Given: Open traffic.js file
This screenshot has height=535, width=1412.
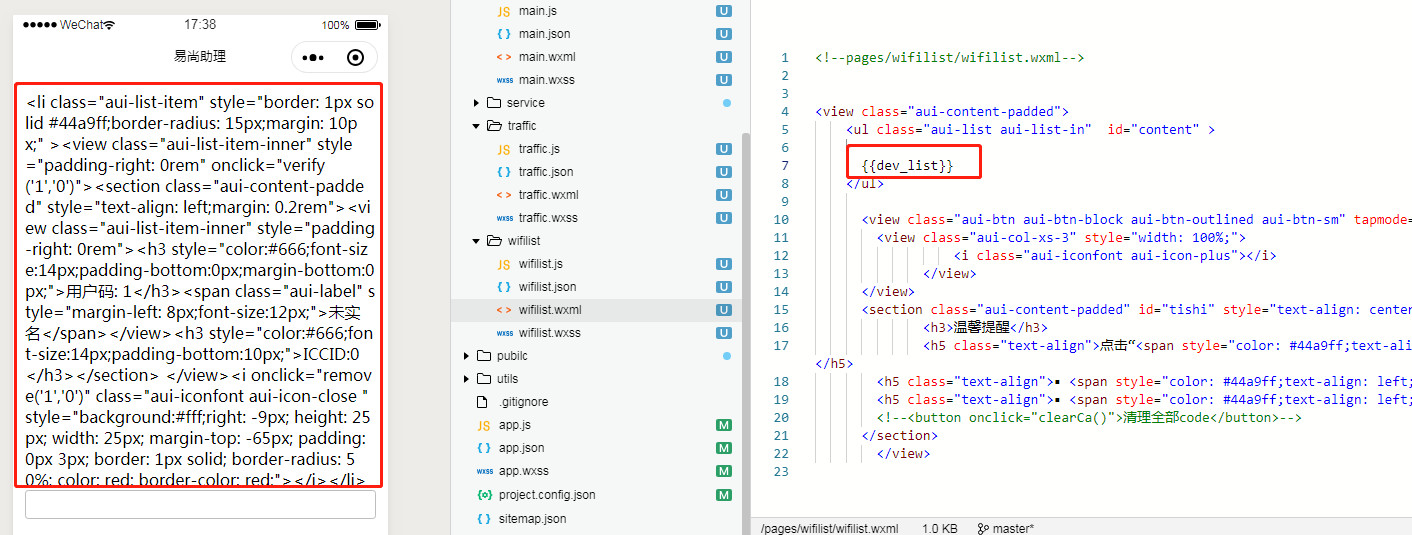Looking at the screenshot, I should (539, 149).
